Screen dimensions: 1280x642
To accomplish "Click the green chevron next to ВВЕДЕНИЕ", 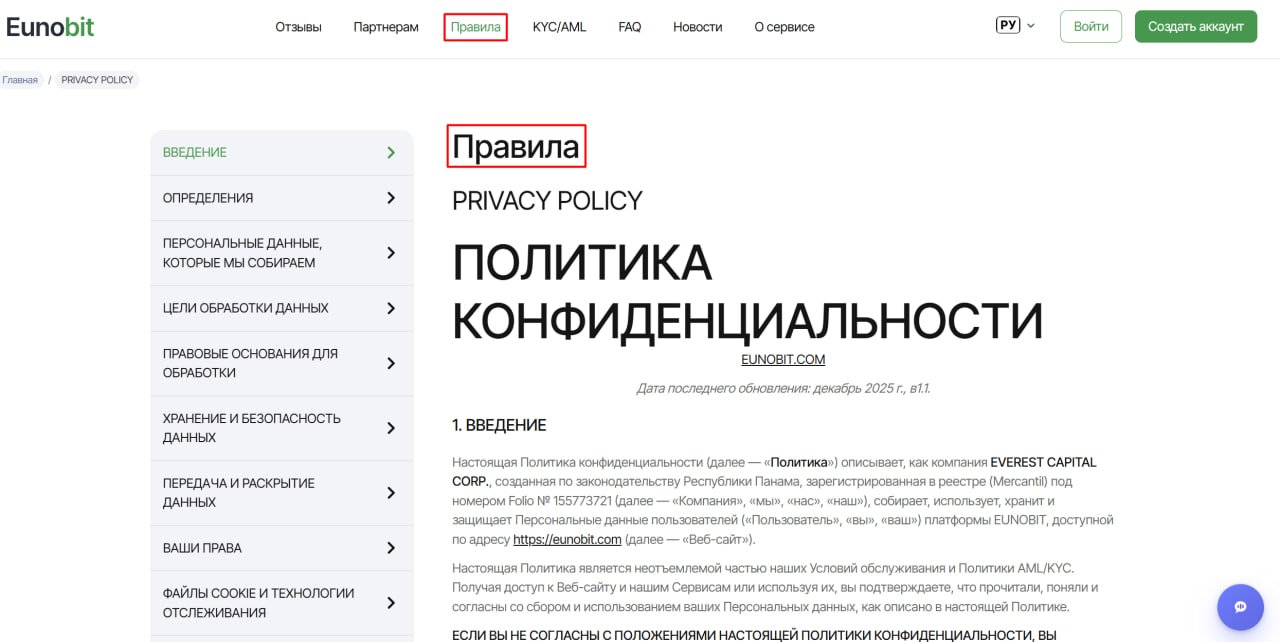I will tap(391, 153).
